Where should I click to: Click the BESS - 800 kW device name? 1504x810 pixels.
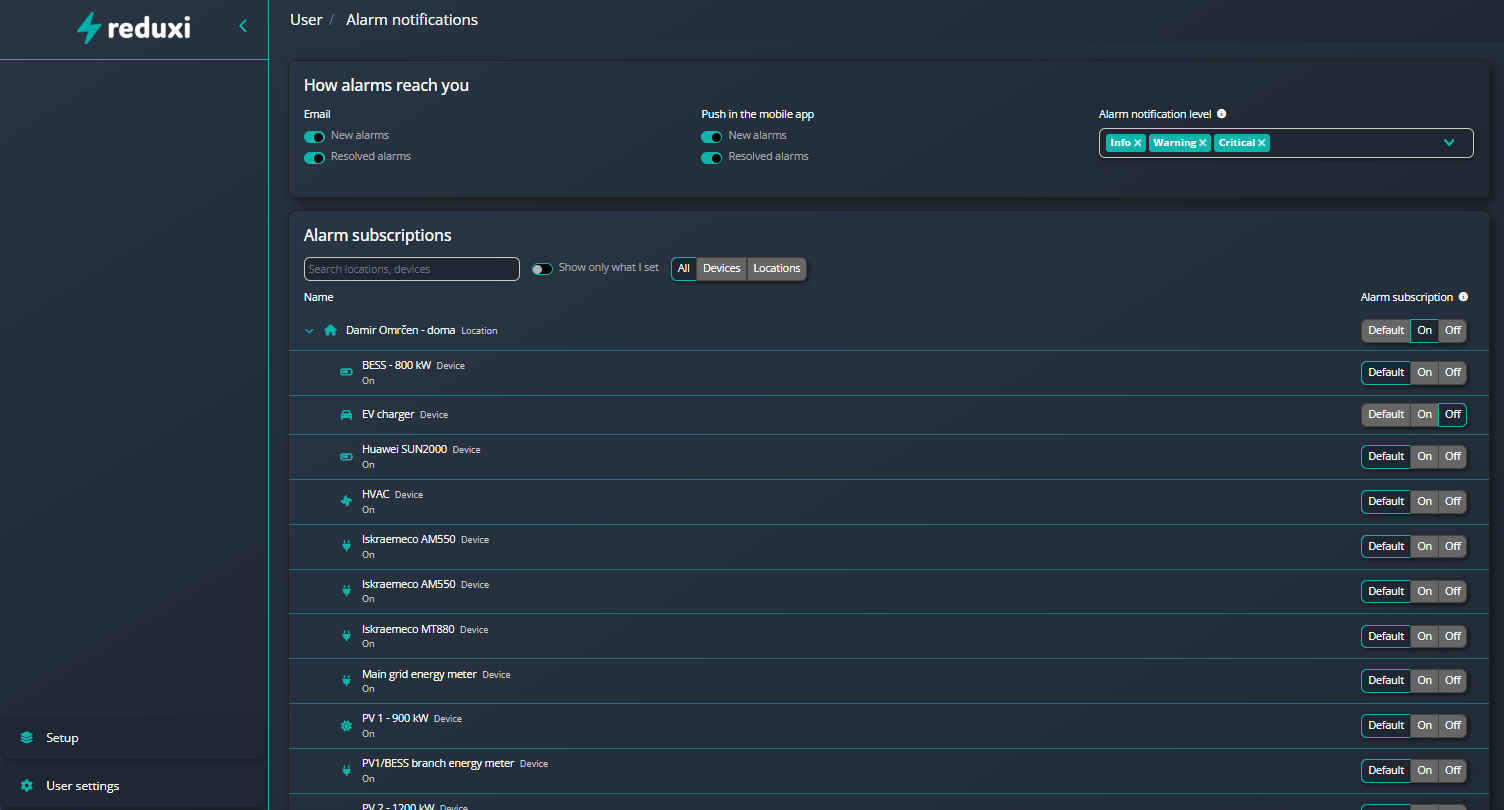pos(396,365)
